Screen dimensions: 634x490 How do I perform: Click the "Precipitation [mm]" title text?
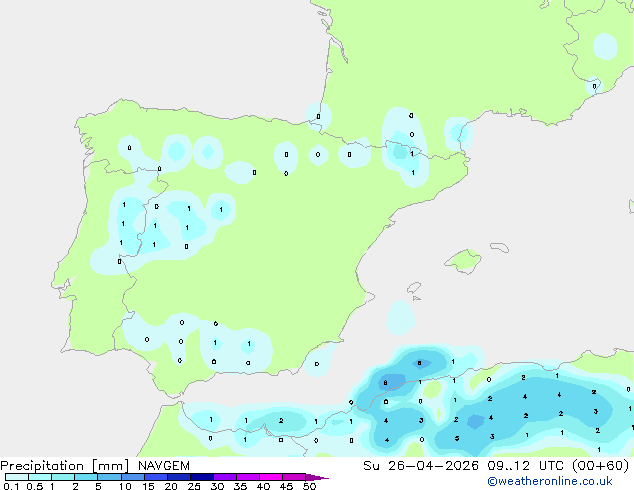(65, 466)
